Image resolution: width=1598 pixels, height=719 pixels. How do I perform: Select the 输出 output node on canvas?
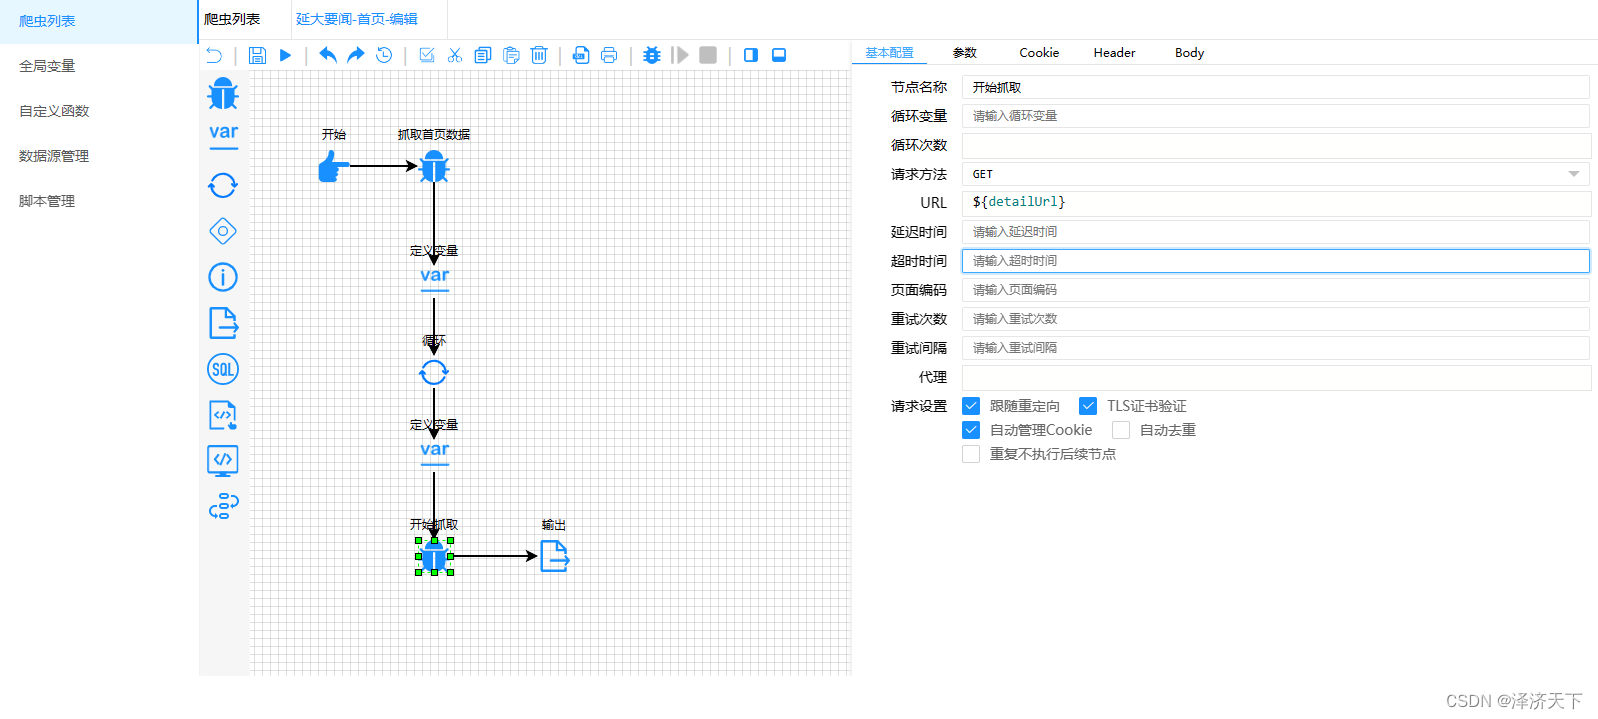tap(555, 556)
